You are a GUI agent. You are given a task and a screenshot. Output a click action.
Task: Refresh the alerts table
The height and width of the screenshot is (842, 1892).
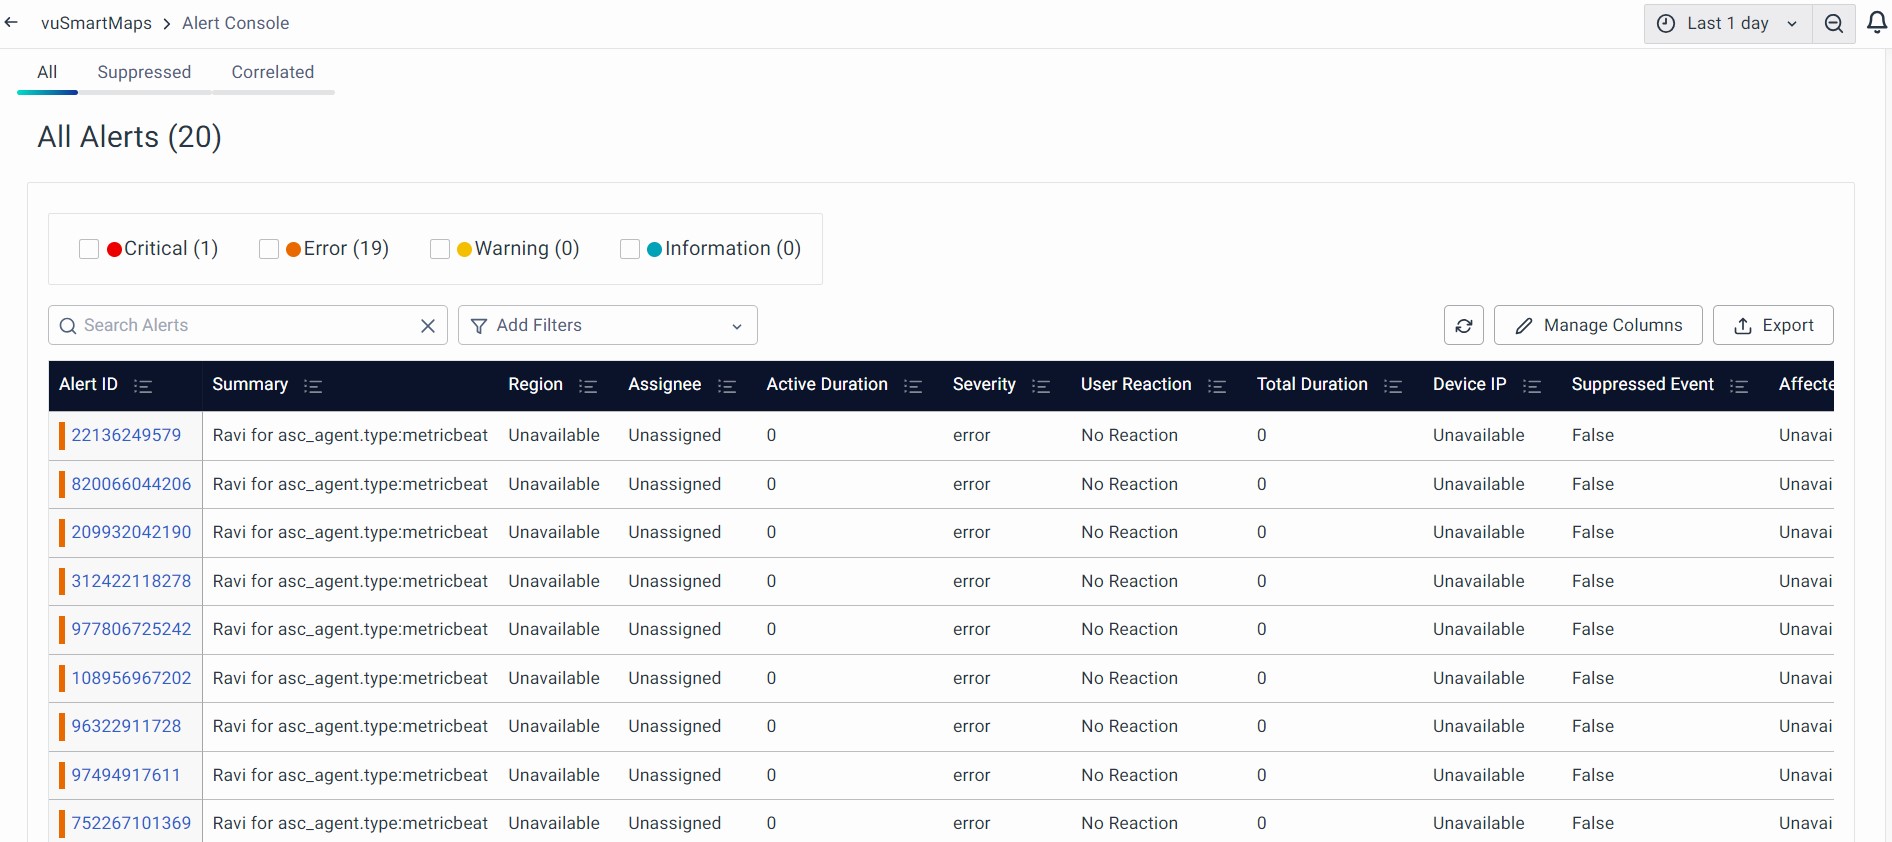[x=1463, y=325]
